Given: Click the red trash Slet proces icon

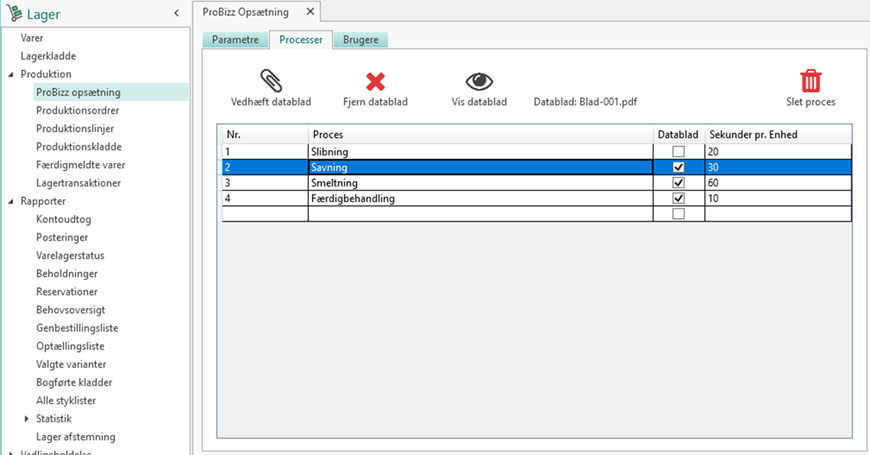Looking at the screenshot, I should click(811, 82).
